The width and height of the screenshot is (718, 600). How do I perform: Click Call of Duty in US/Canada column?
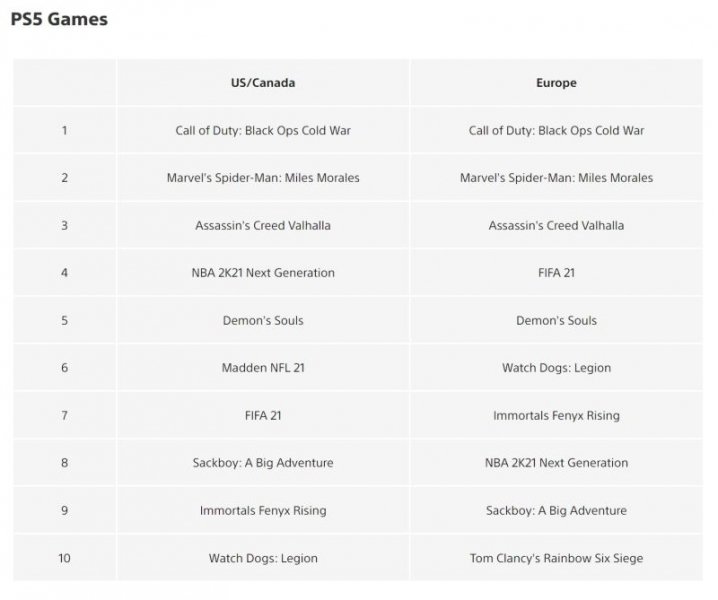click(263, 130)
